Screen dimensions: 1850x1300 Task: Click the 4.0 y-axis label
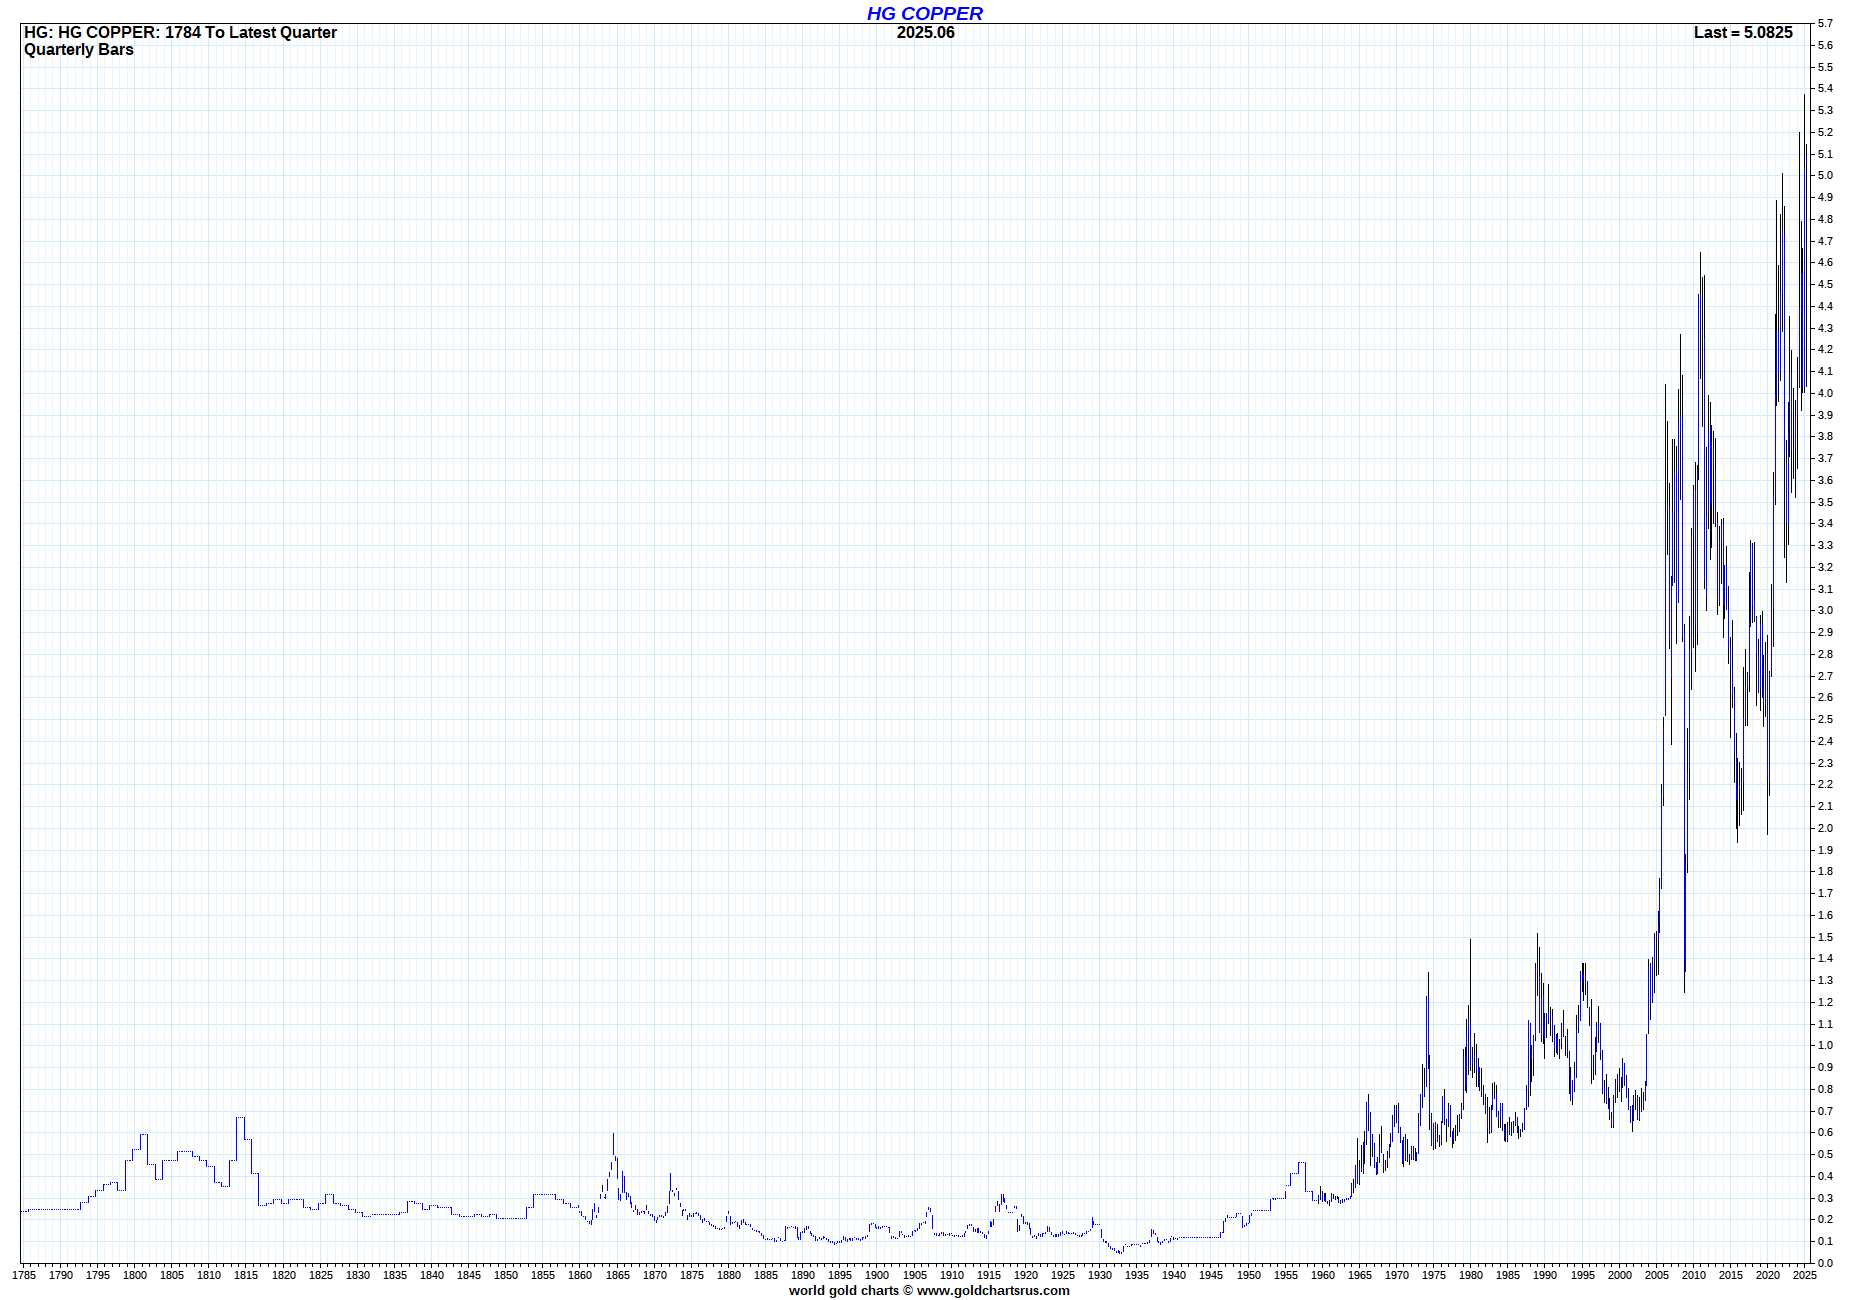click(1826, 393)
